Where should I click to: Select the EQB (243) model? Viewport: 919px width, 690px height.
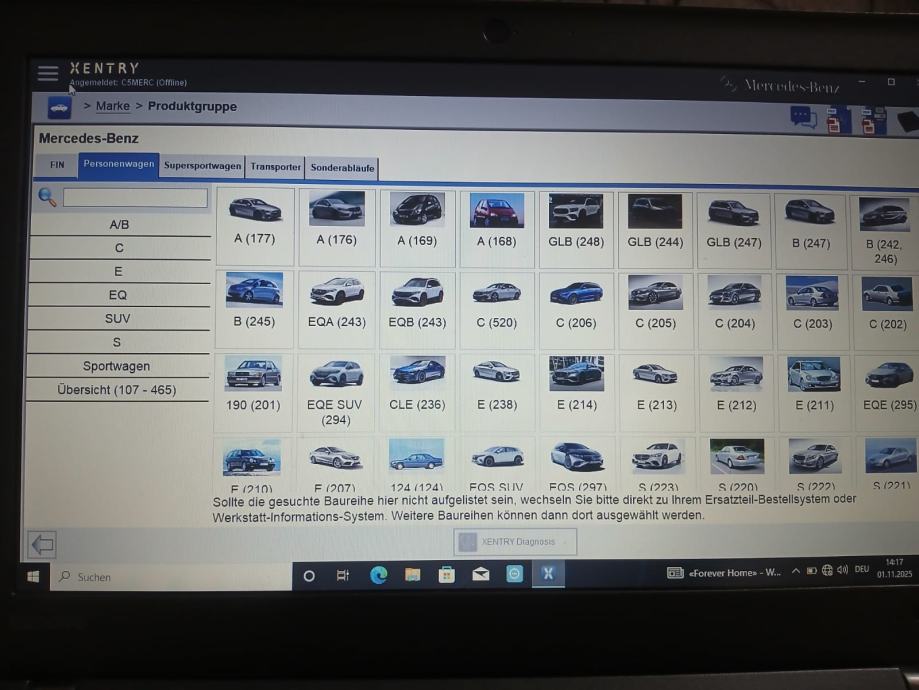point(417,310)
